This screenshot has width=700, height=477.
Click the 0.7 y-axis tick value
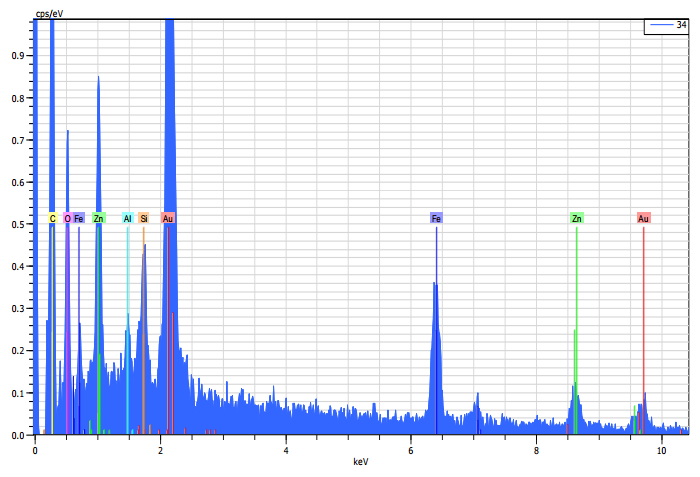18,140
